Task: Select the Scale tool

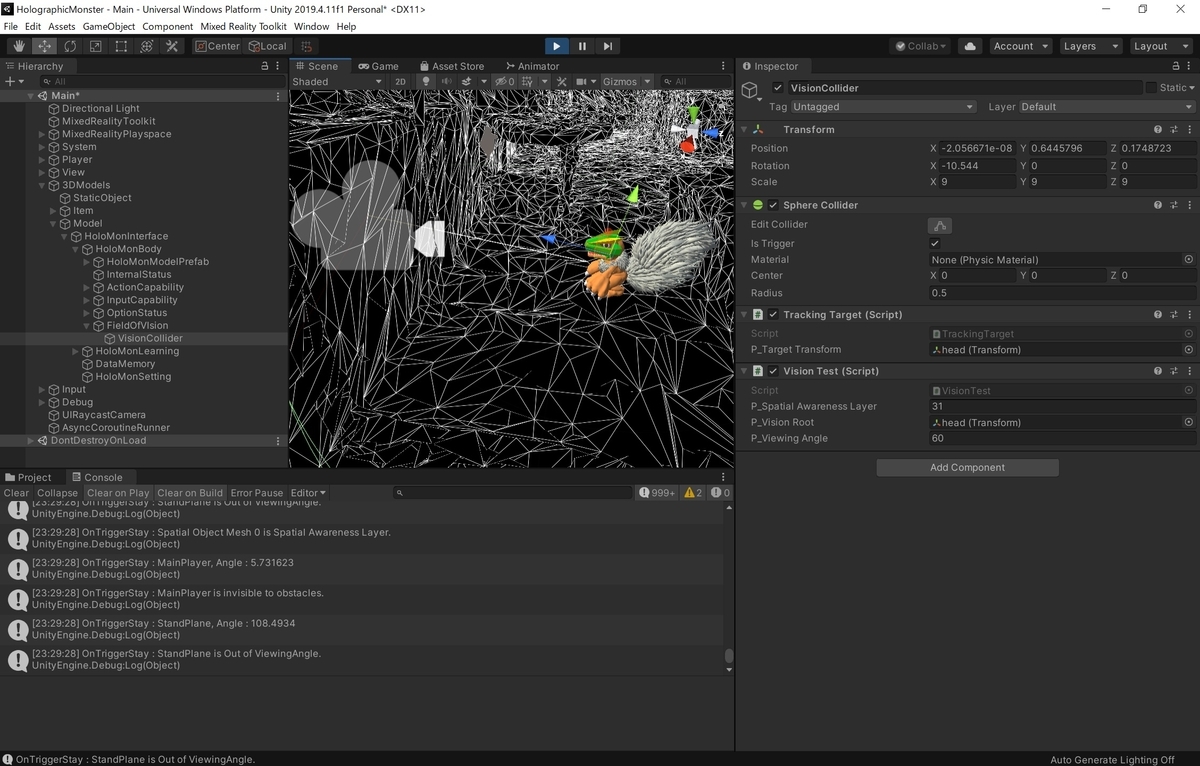Action: [96, 46]
